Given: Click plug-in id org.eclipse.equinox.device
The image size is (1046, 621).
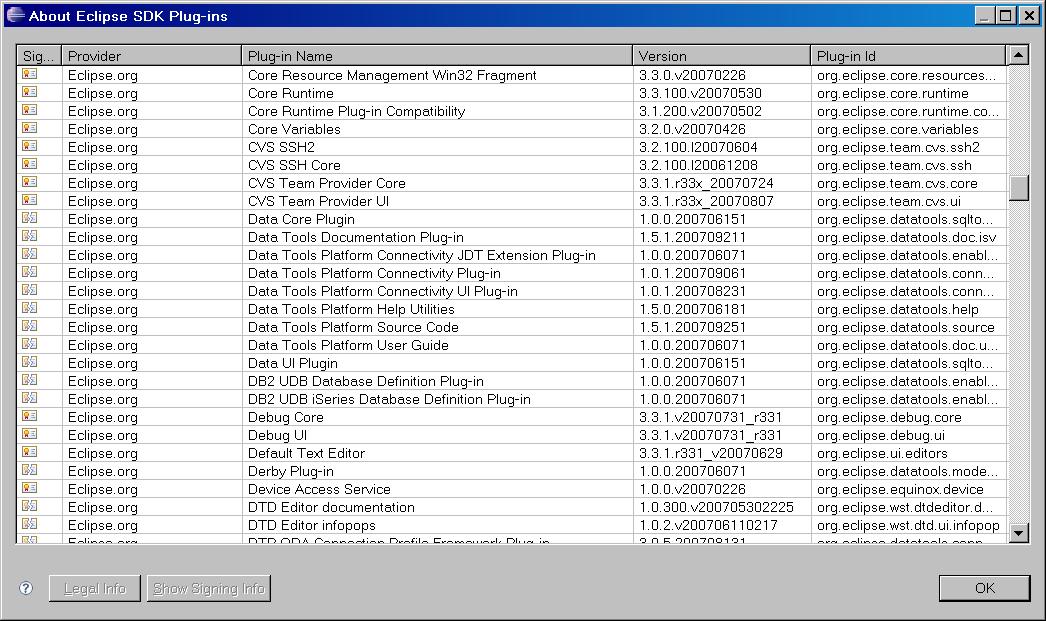Looking at the screenshot, I should pyautogui.click(x=900, y=490).
